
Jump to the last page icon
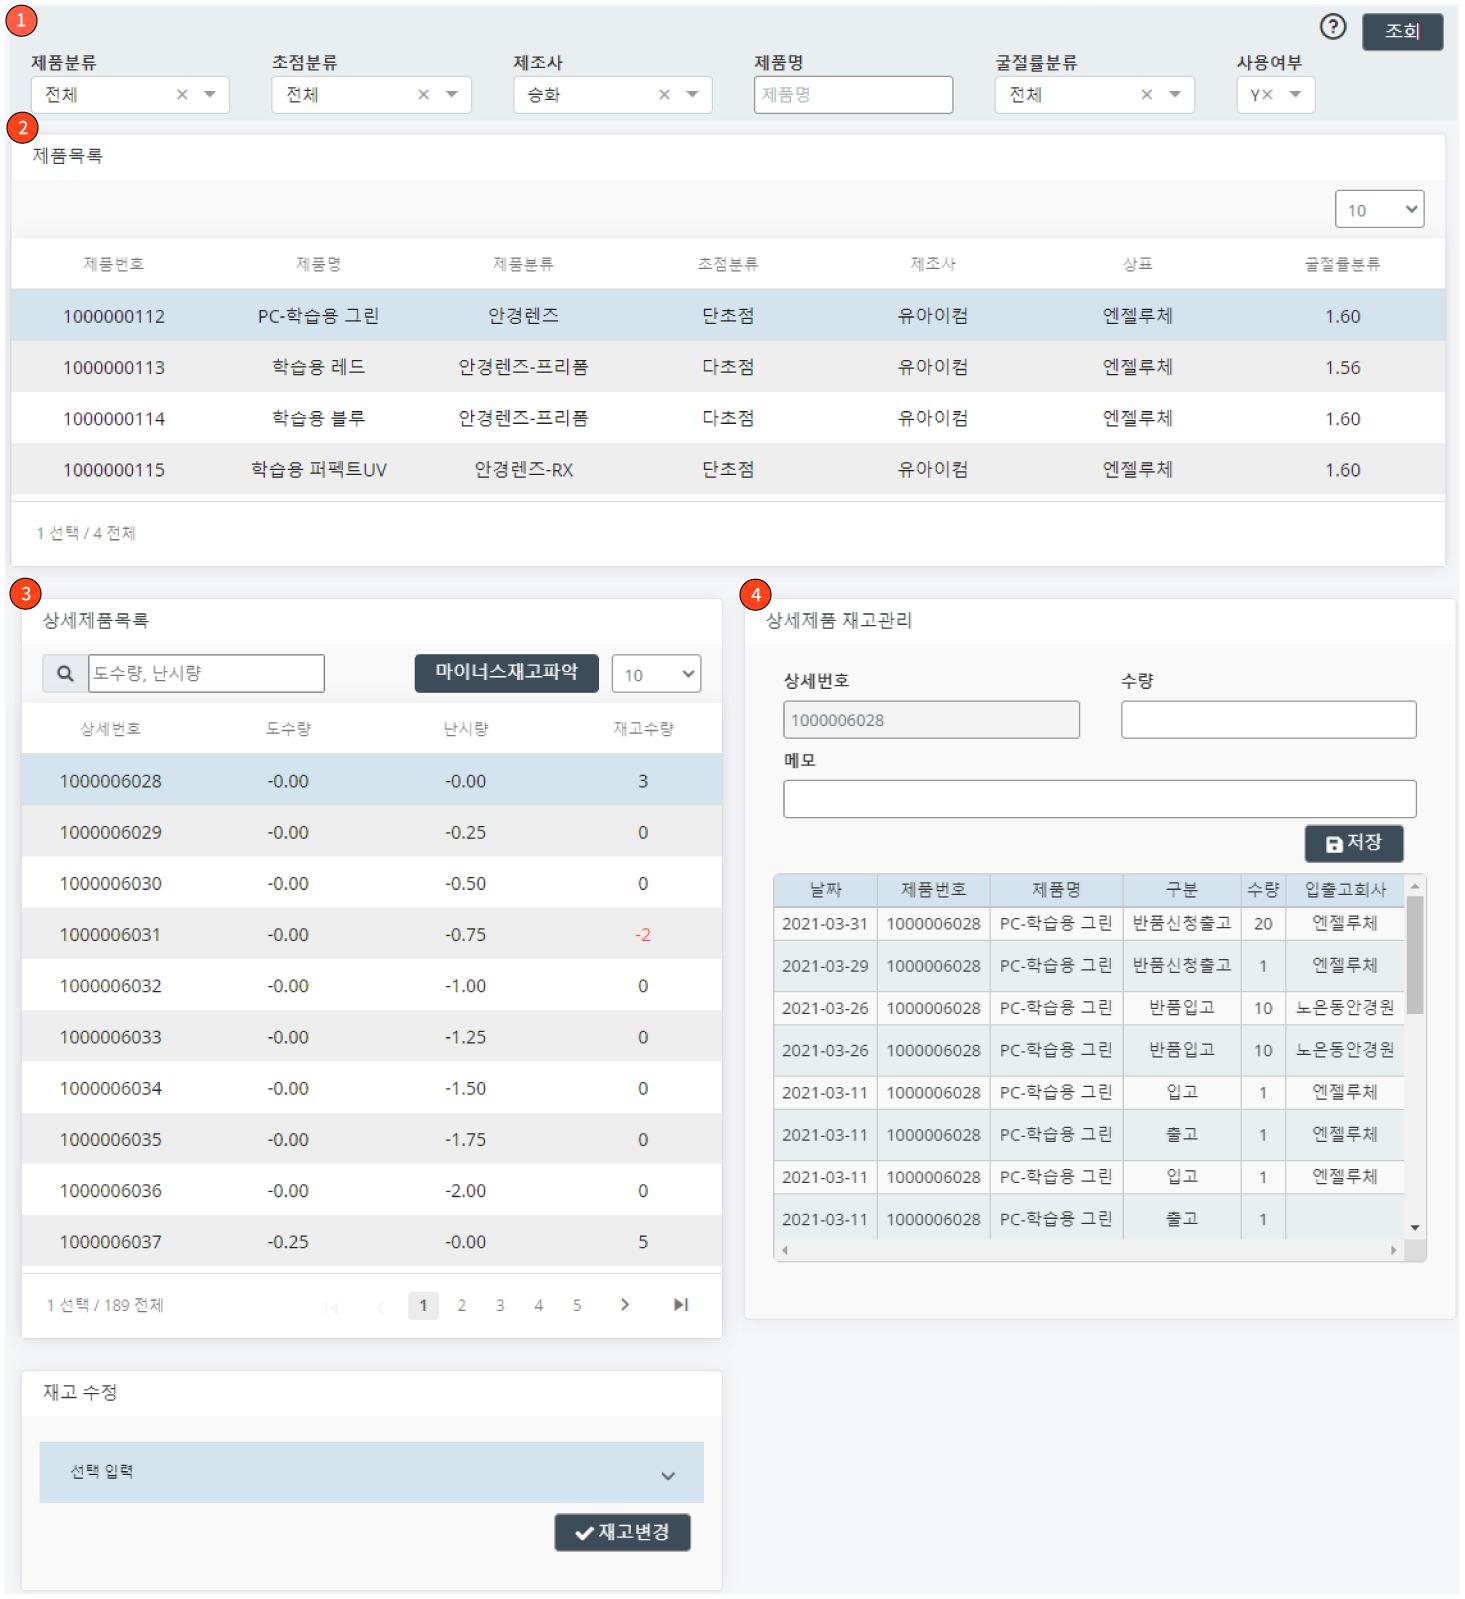click(681, 1305)
